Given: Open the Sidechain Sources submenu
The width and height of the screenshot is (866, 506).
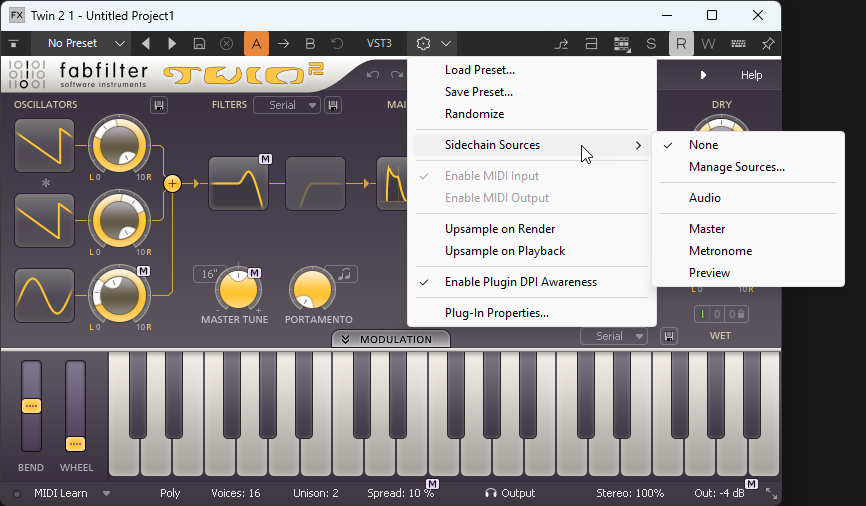Looking at the screenshot, I should (531, 145).
